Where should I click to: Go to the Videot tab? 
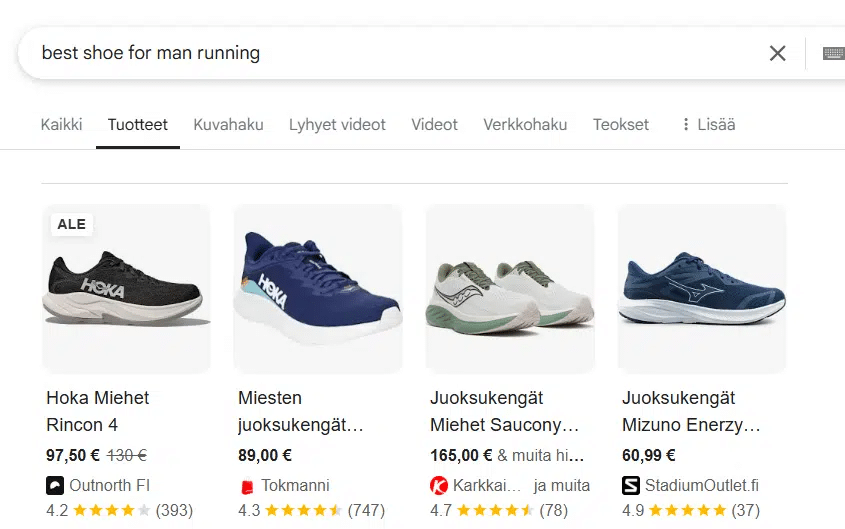[434, 125]
